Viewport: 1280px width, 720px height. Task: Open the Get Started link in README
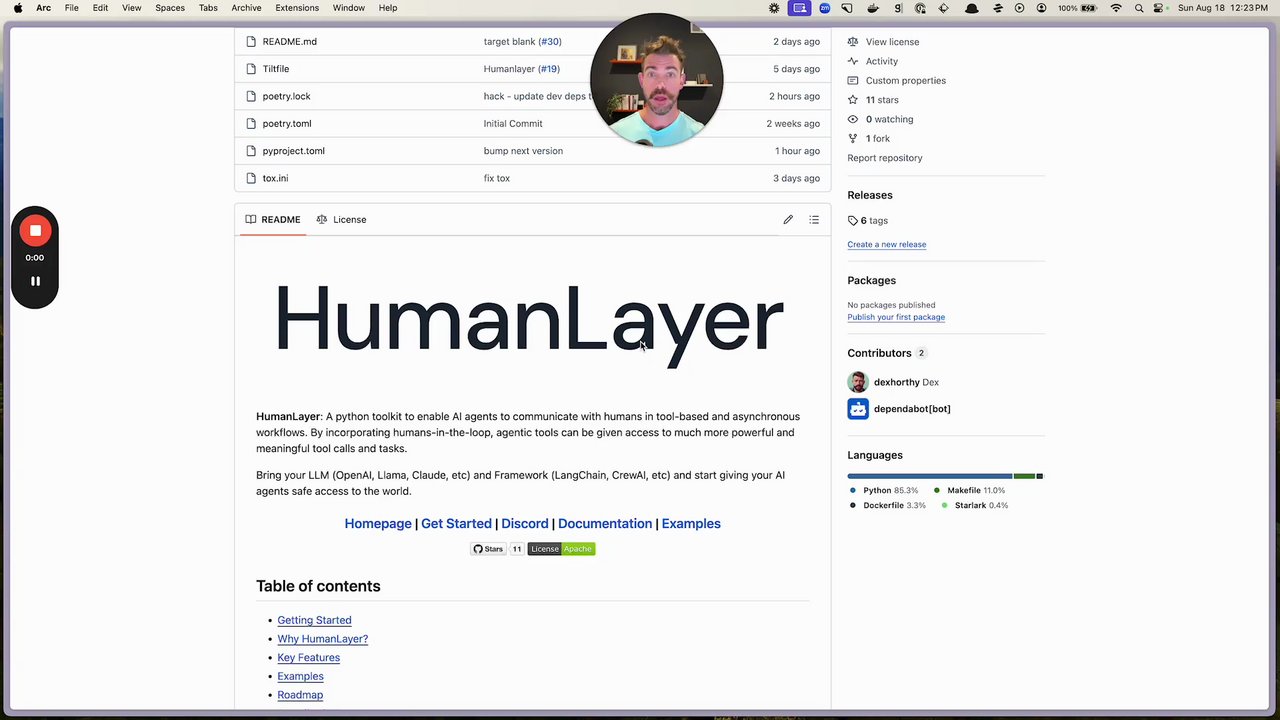(x=456, y=524)
